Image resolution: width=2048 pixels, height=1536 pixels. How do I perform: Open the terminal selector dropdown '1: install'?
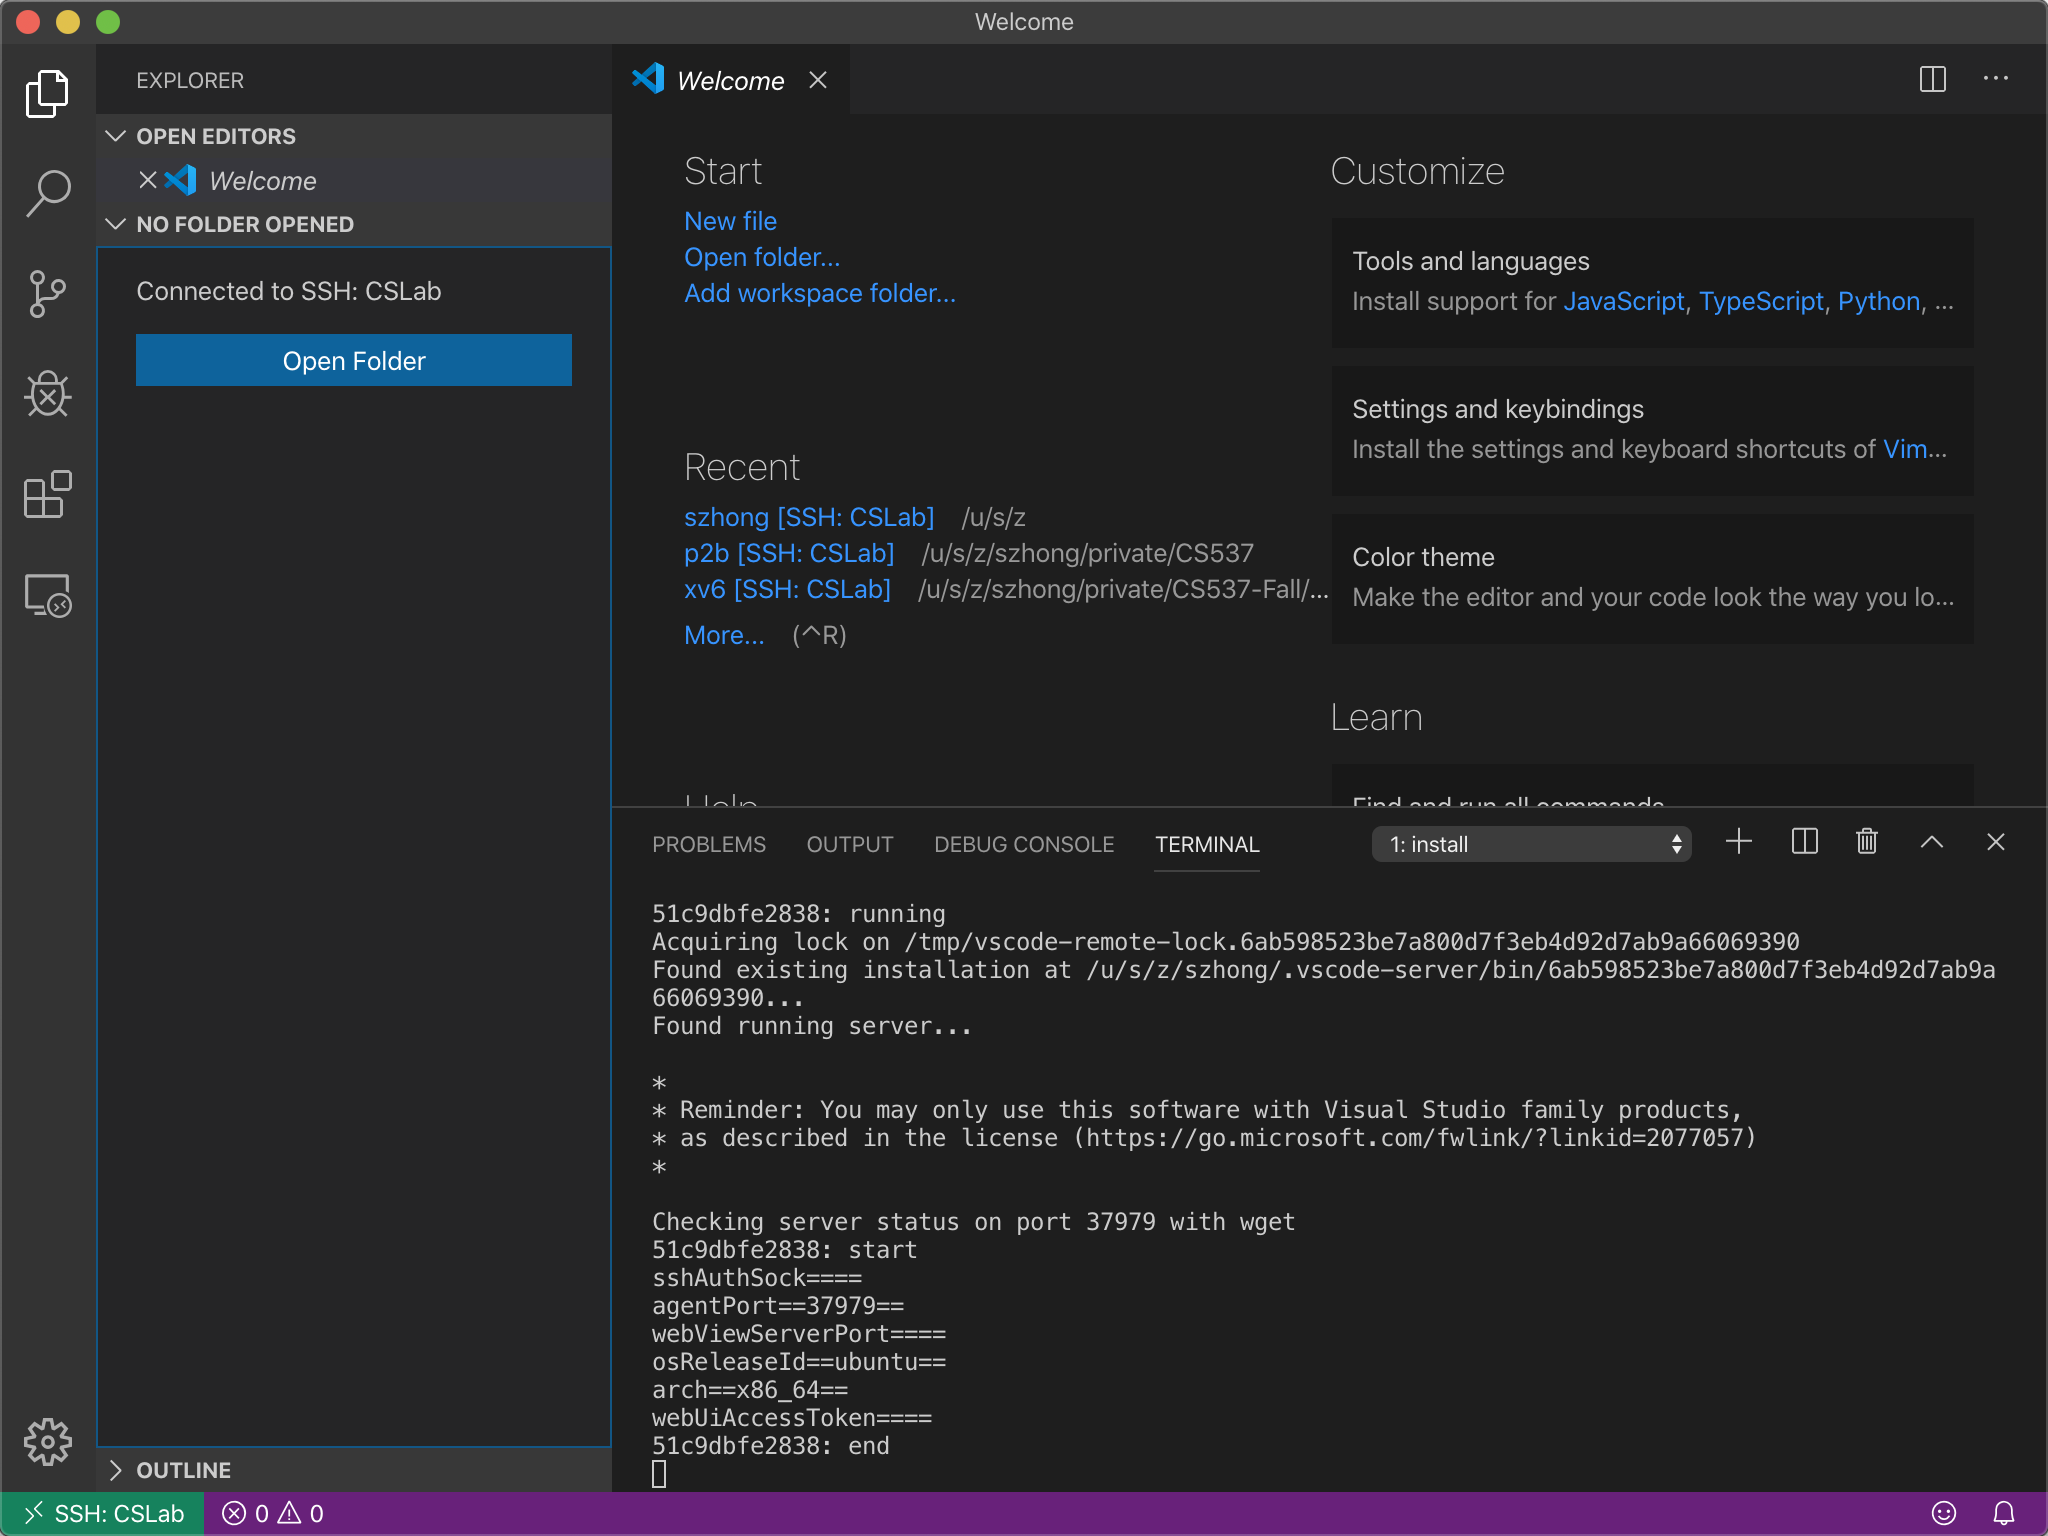[x=1531, y=844]
